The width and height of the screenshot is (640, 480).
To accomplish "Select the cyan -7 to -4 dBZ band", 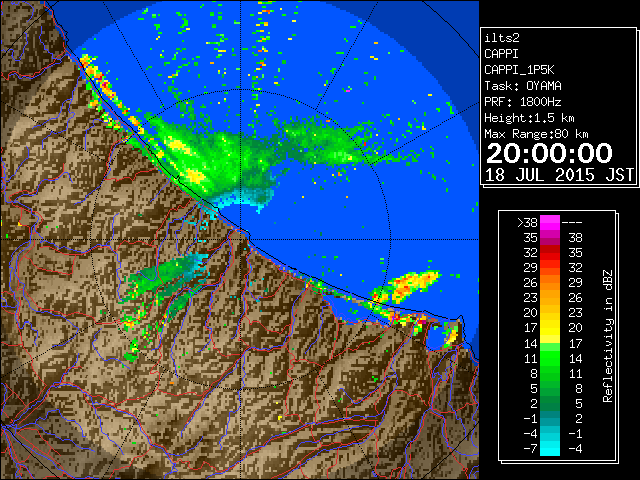I will coord(550,448).
